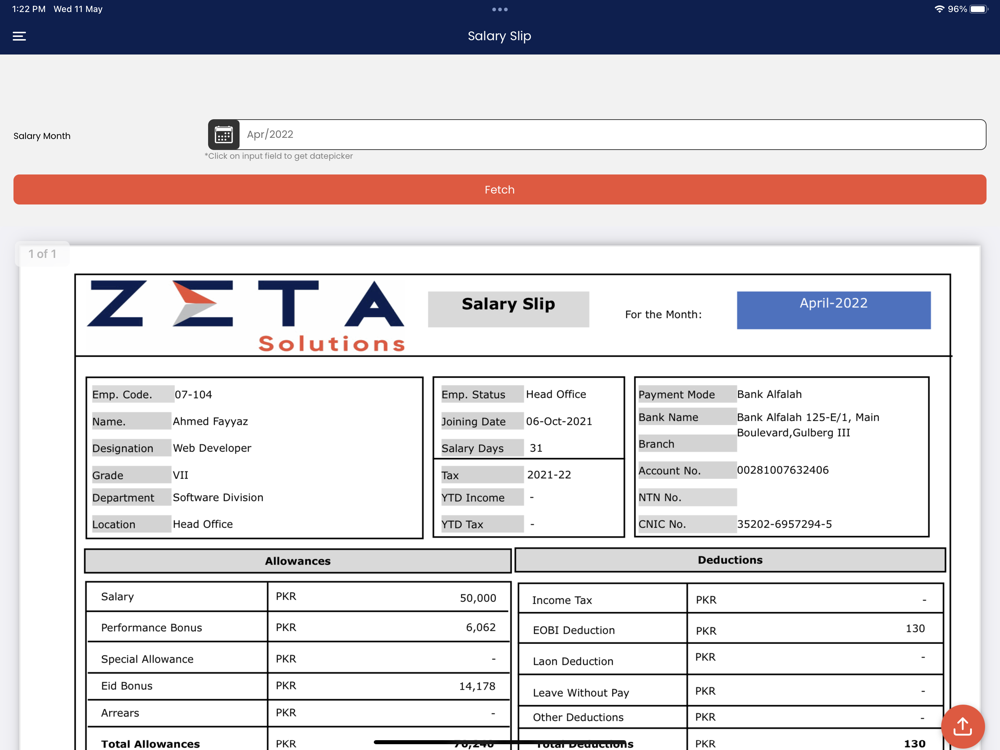Click payment mode 'Bank Alfalah'
1000x750 pixels.
click(x=769, y=394)
